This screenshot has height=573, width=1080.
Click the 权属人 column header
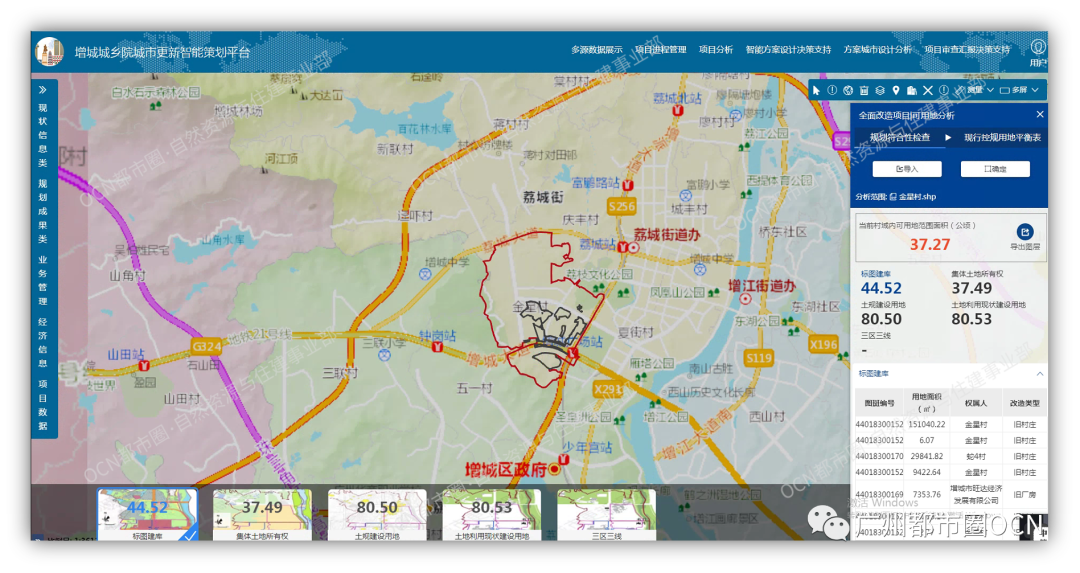976,403
